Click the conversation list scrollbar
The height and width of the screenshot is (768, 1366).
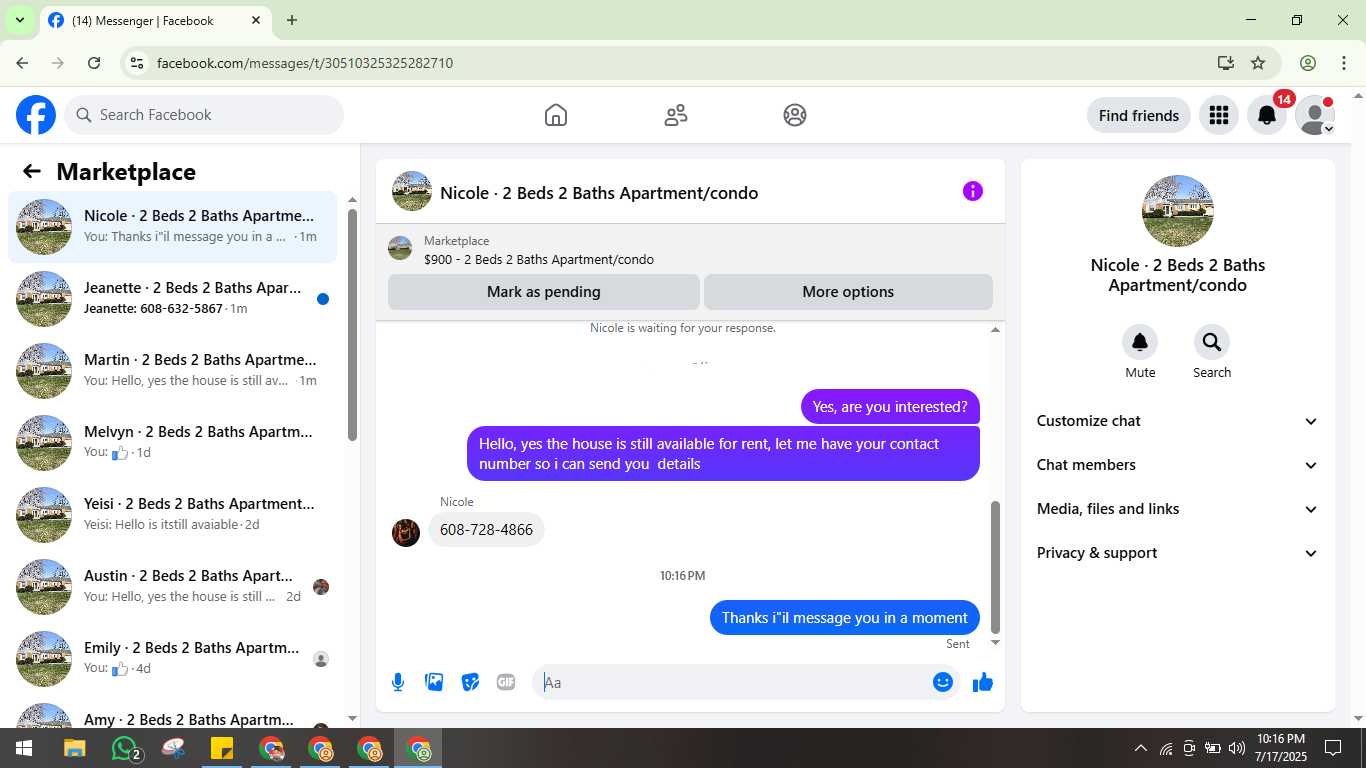coord(352,324)
